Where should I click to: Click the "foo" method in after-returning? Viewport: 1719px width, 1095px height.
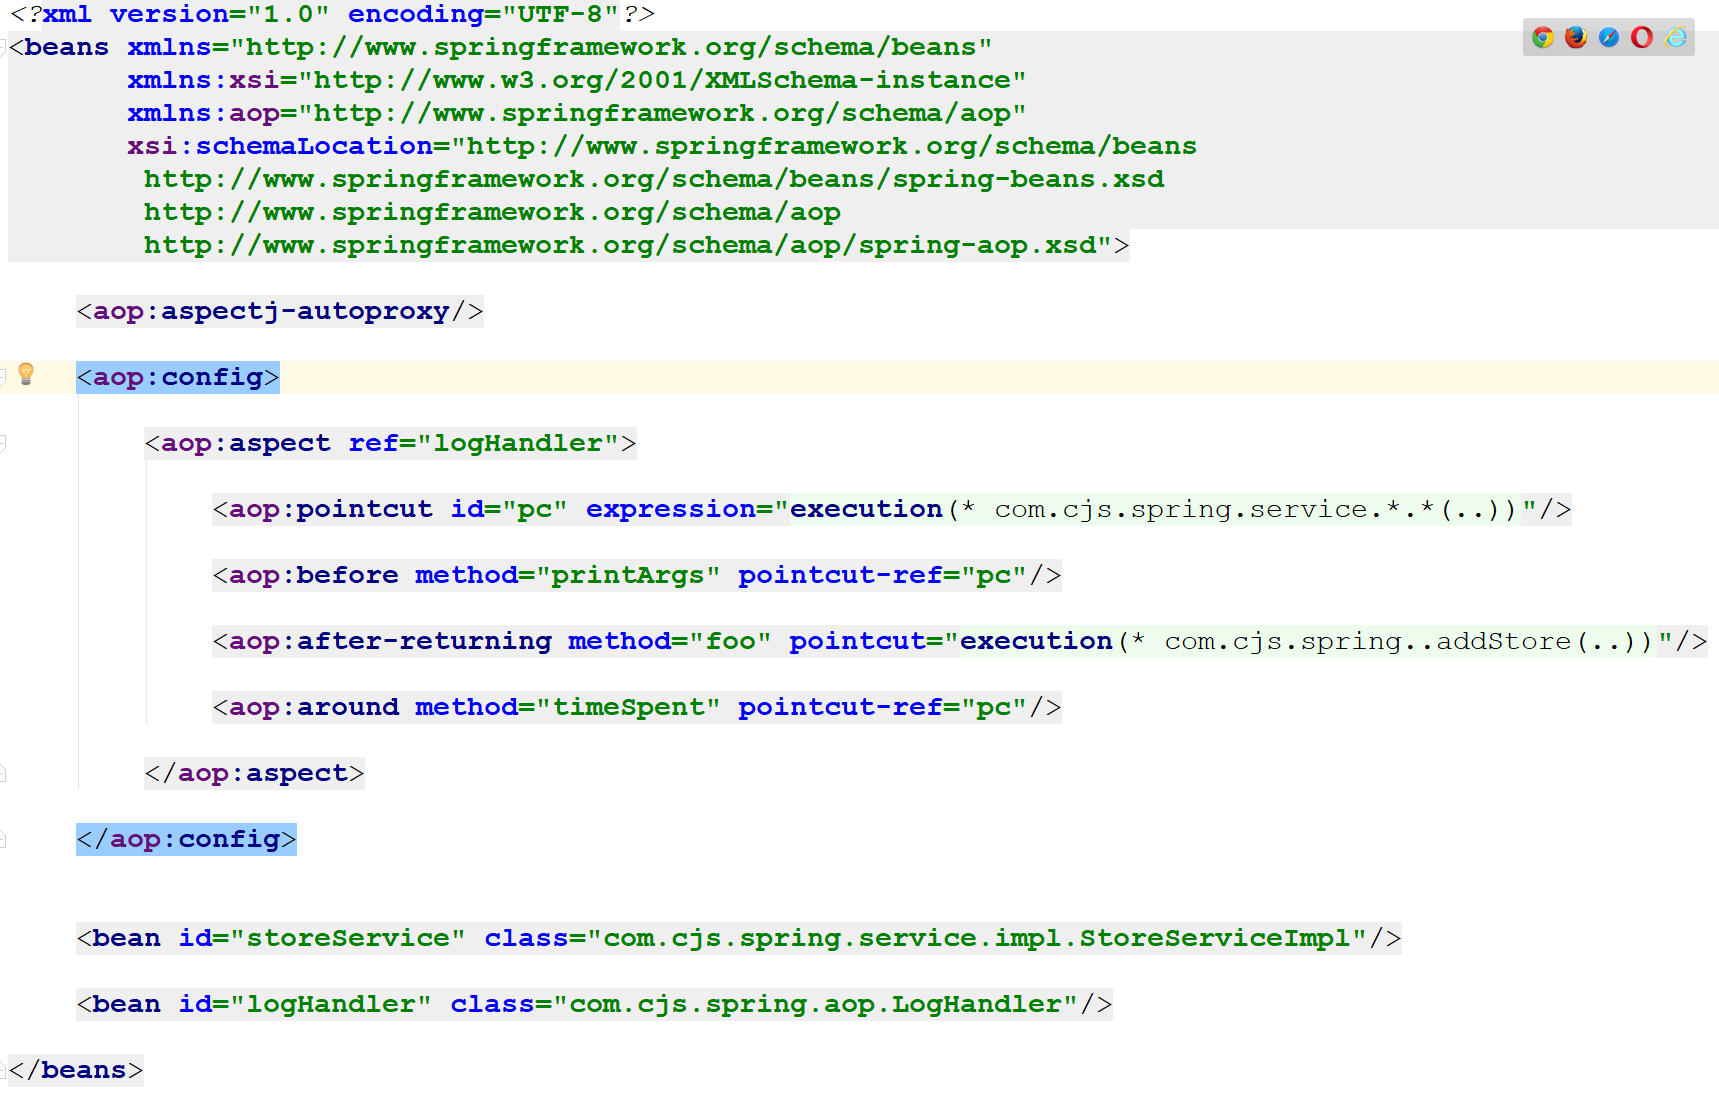730,641
